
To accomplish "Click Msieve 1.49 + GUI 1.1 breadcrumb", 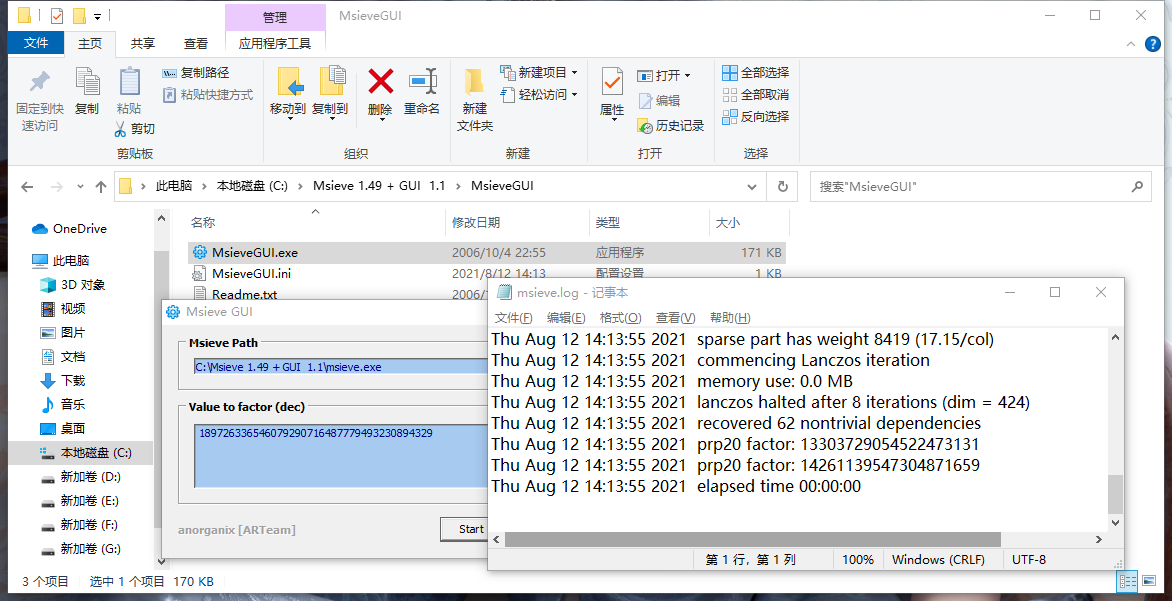I will coord(379,186).
